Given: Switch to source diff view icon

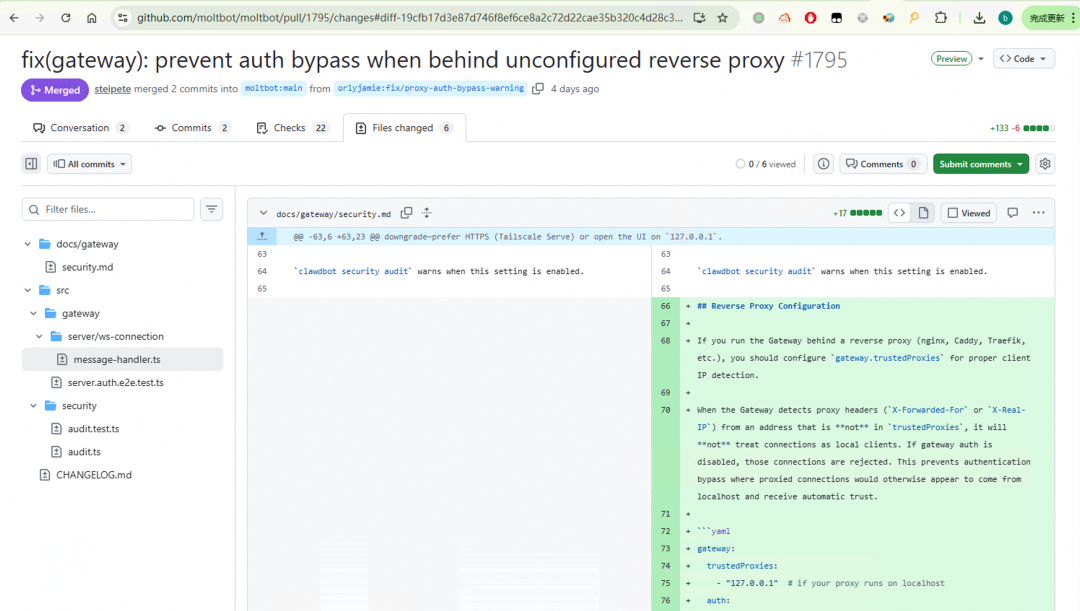Looking at the screenshot, I should pos(899,213).
